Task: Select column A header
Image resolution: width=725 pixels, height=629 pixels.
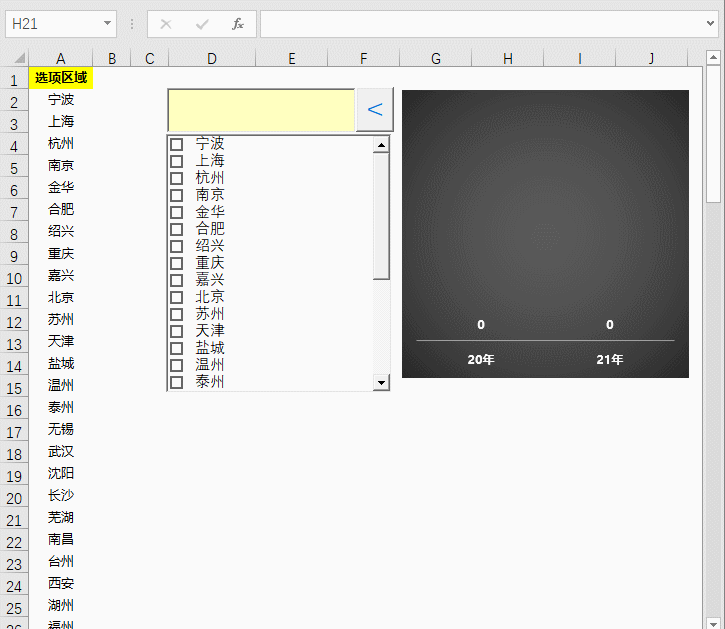Action: click(x=61, y=58)
